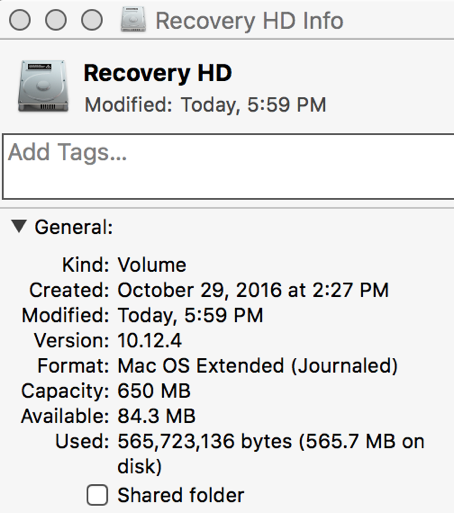The image size is (454, 513).
Task: Close the Recovery HD Info window
Action: pos(20,20)
